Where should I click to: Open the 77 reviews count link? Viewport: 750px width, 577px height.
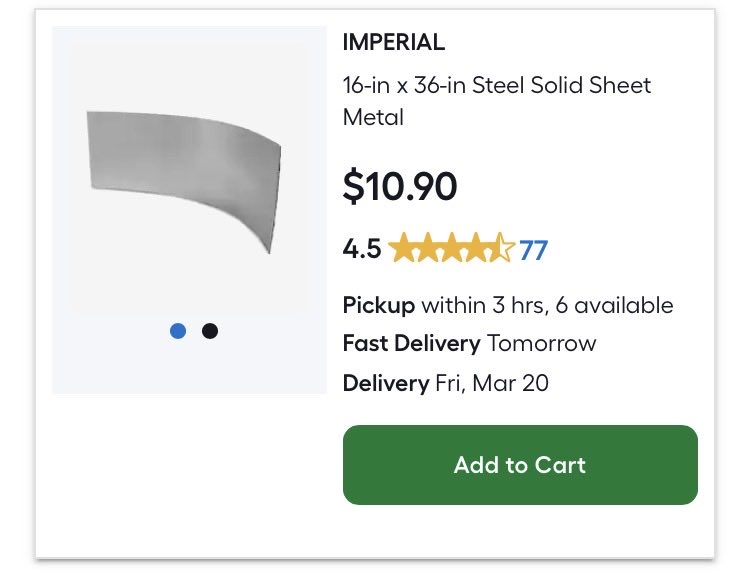point(533,250)
